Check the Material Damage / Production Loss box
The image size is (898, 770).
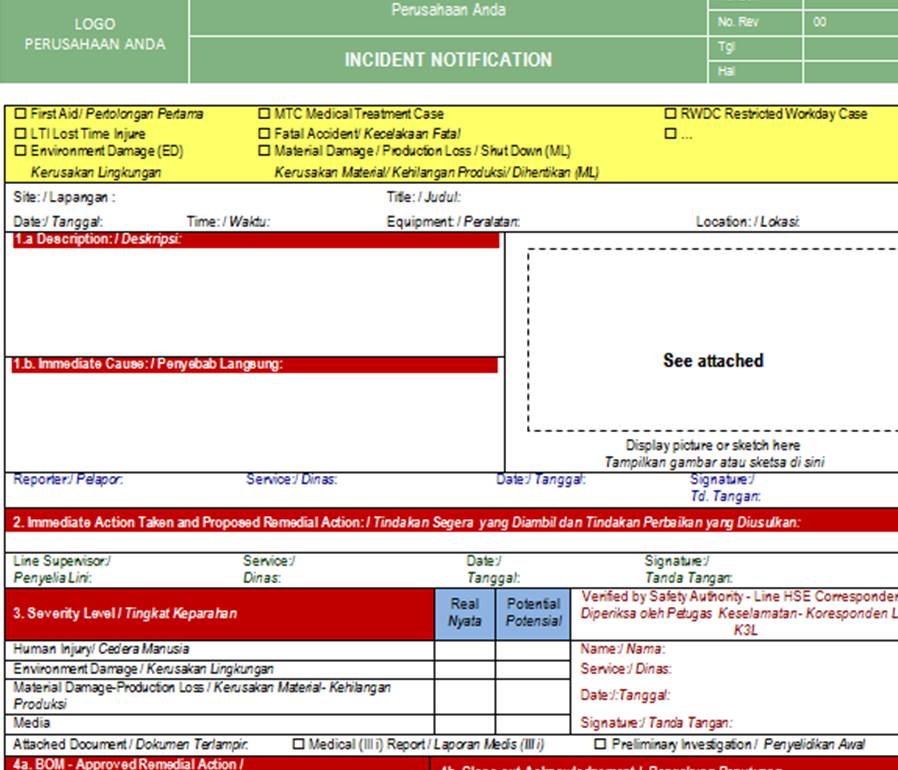[x=264, y=151]
